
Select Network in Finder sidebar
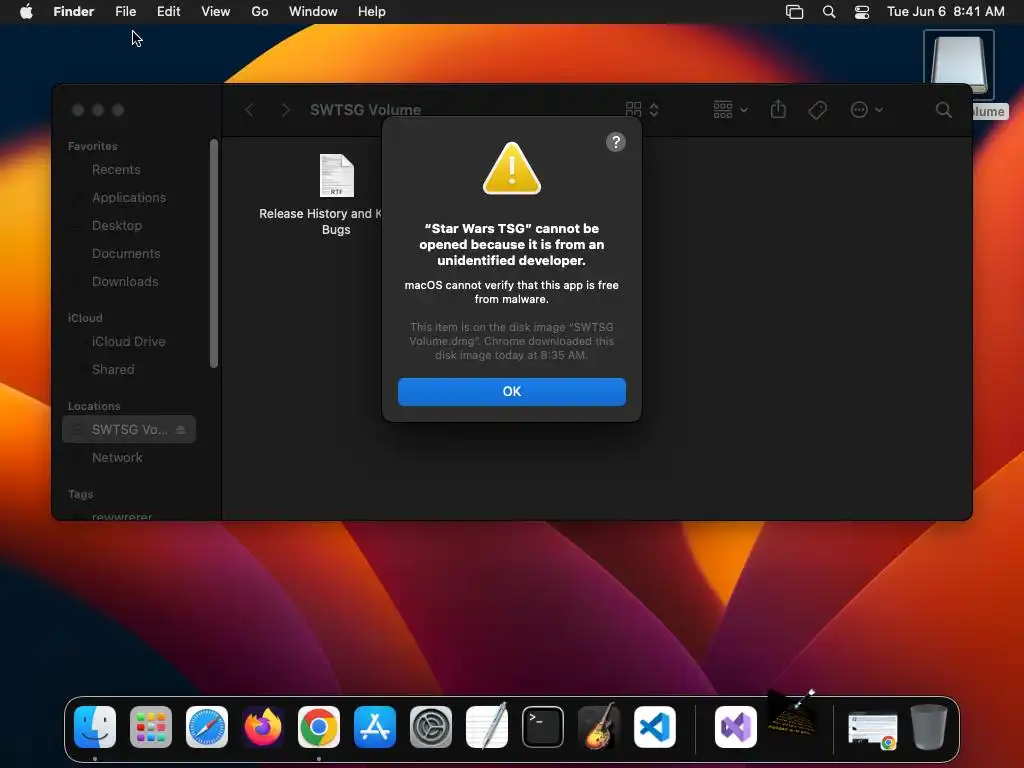pyautogui.click(x=117, y=457)
